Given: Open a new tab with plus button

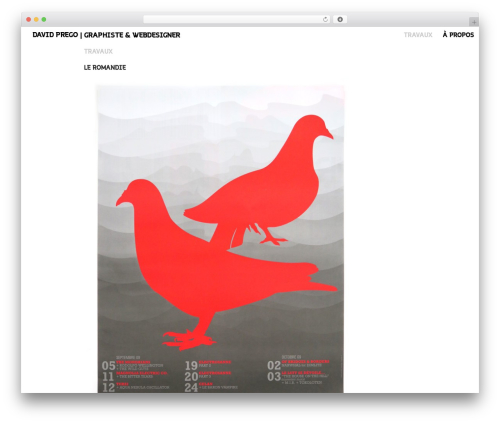Looking at the screenshot, I should point(474,22).
